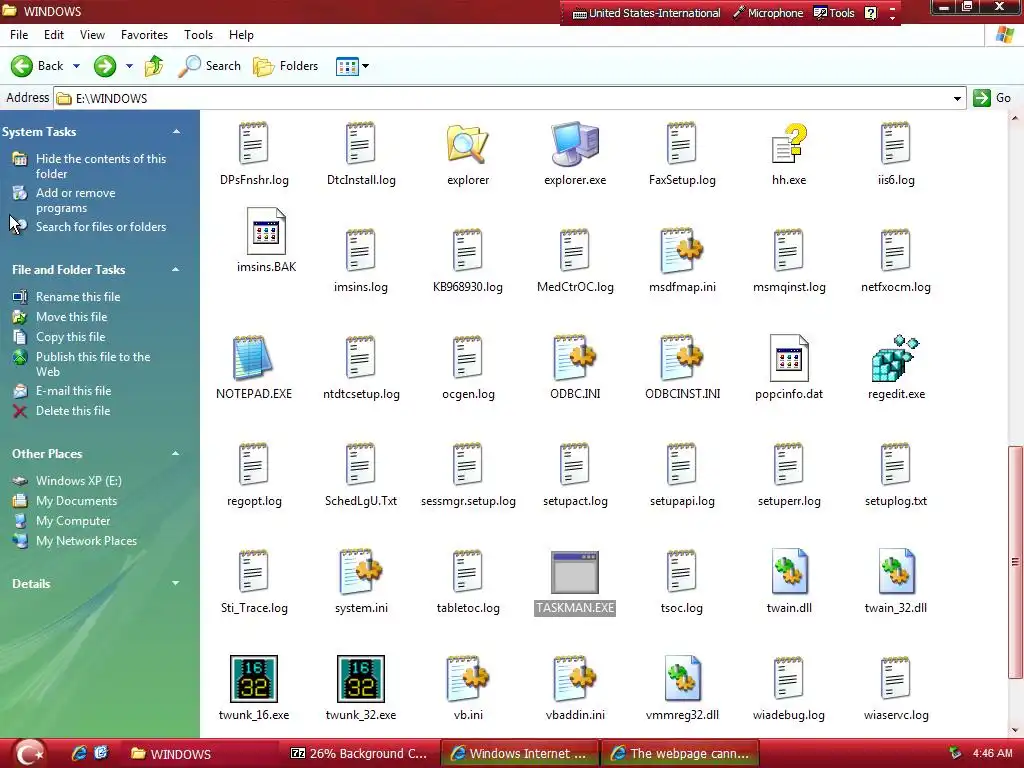Select the system.ini settings file icon
Image resolution: width=1024 pixels, height=768 pixels.
click(360, 572)
